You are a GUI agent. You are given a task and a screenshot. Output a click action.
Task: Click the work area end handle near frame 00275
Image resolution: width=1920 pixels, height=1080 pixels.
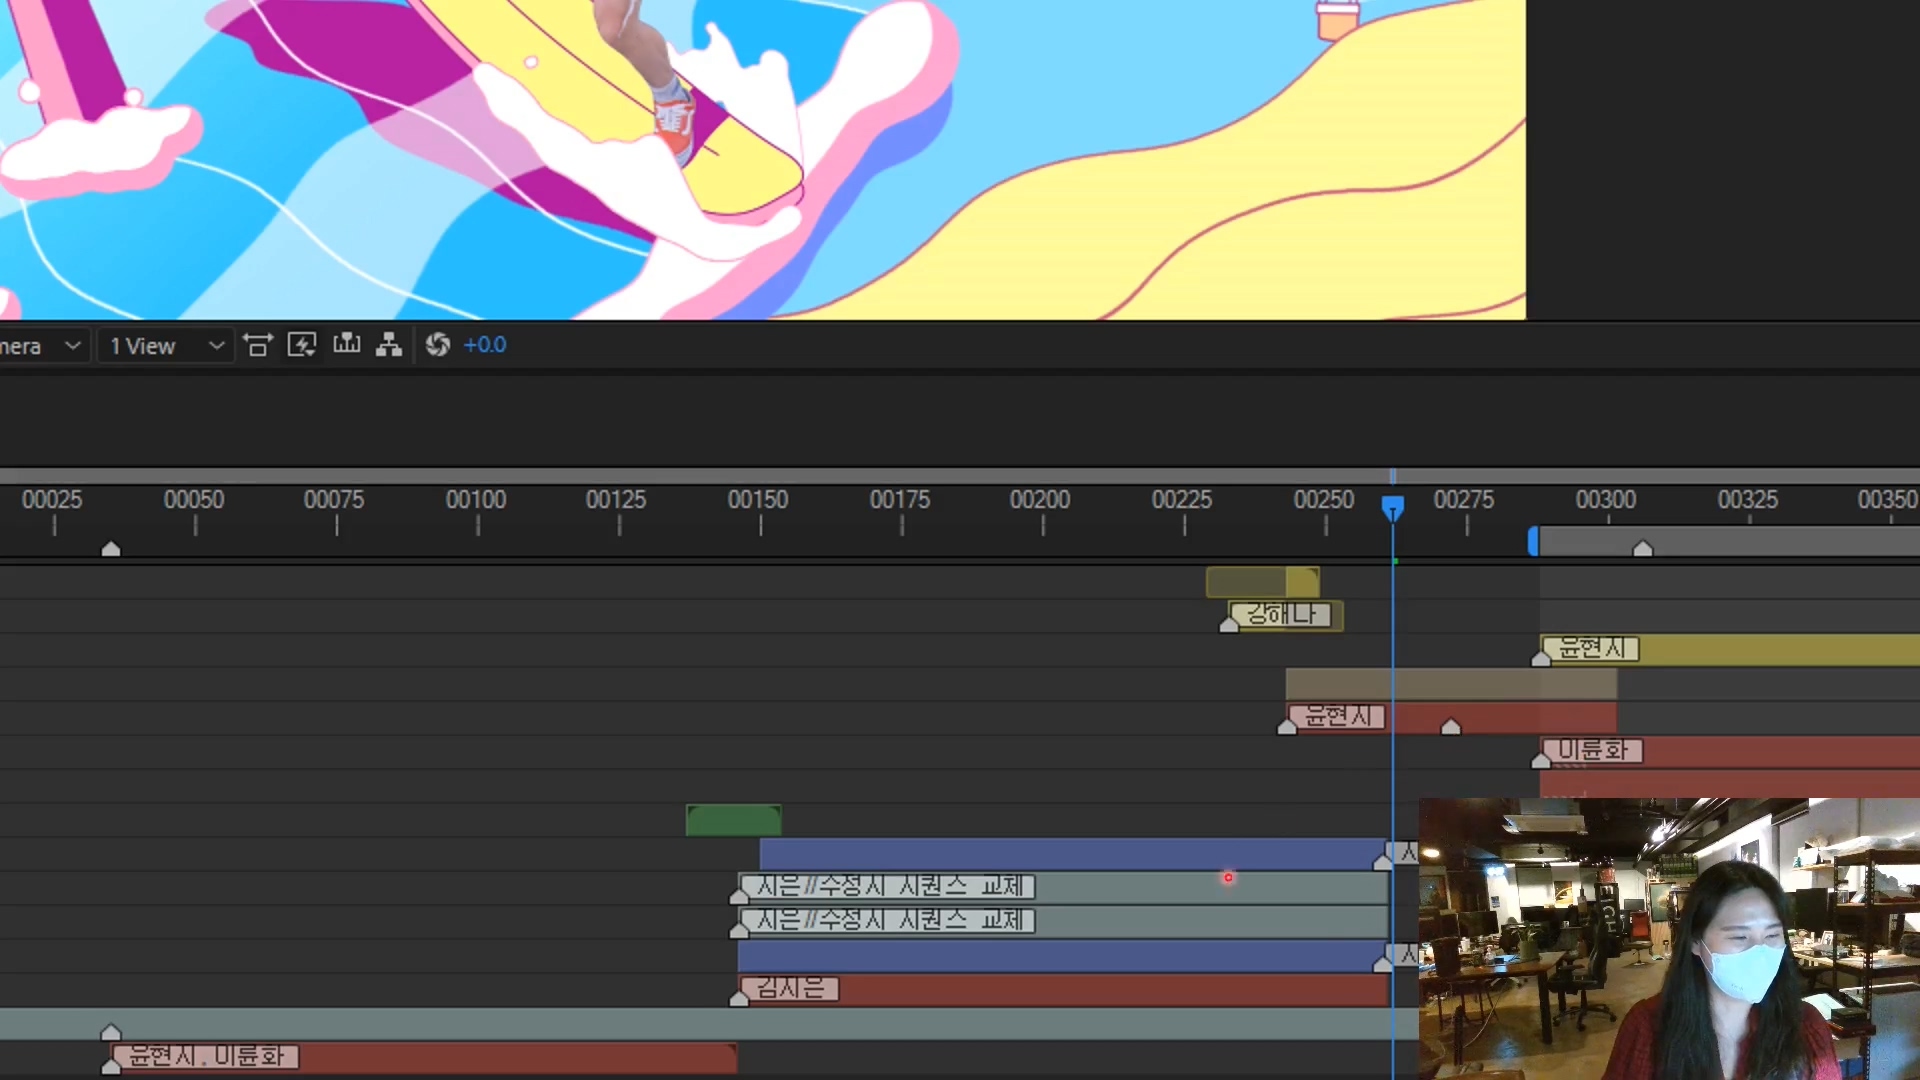[1534, 540]
